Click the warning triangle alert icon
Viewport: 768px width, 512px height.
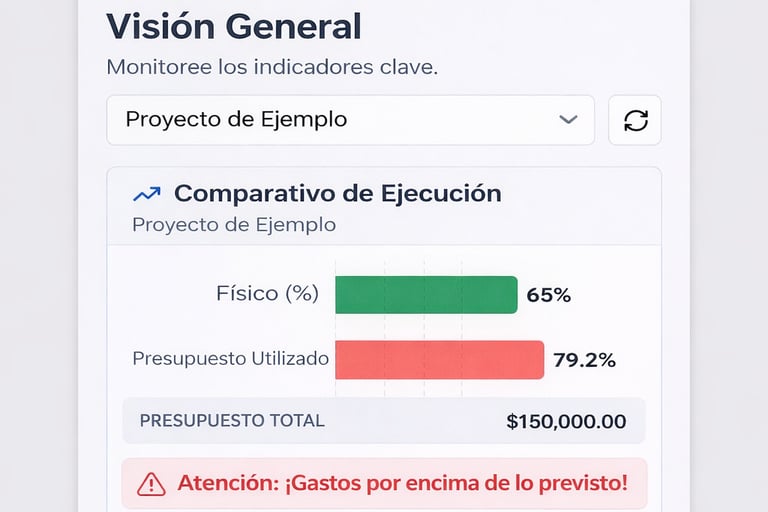point(151,484)
